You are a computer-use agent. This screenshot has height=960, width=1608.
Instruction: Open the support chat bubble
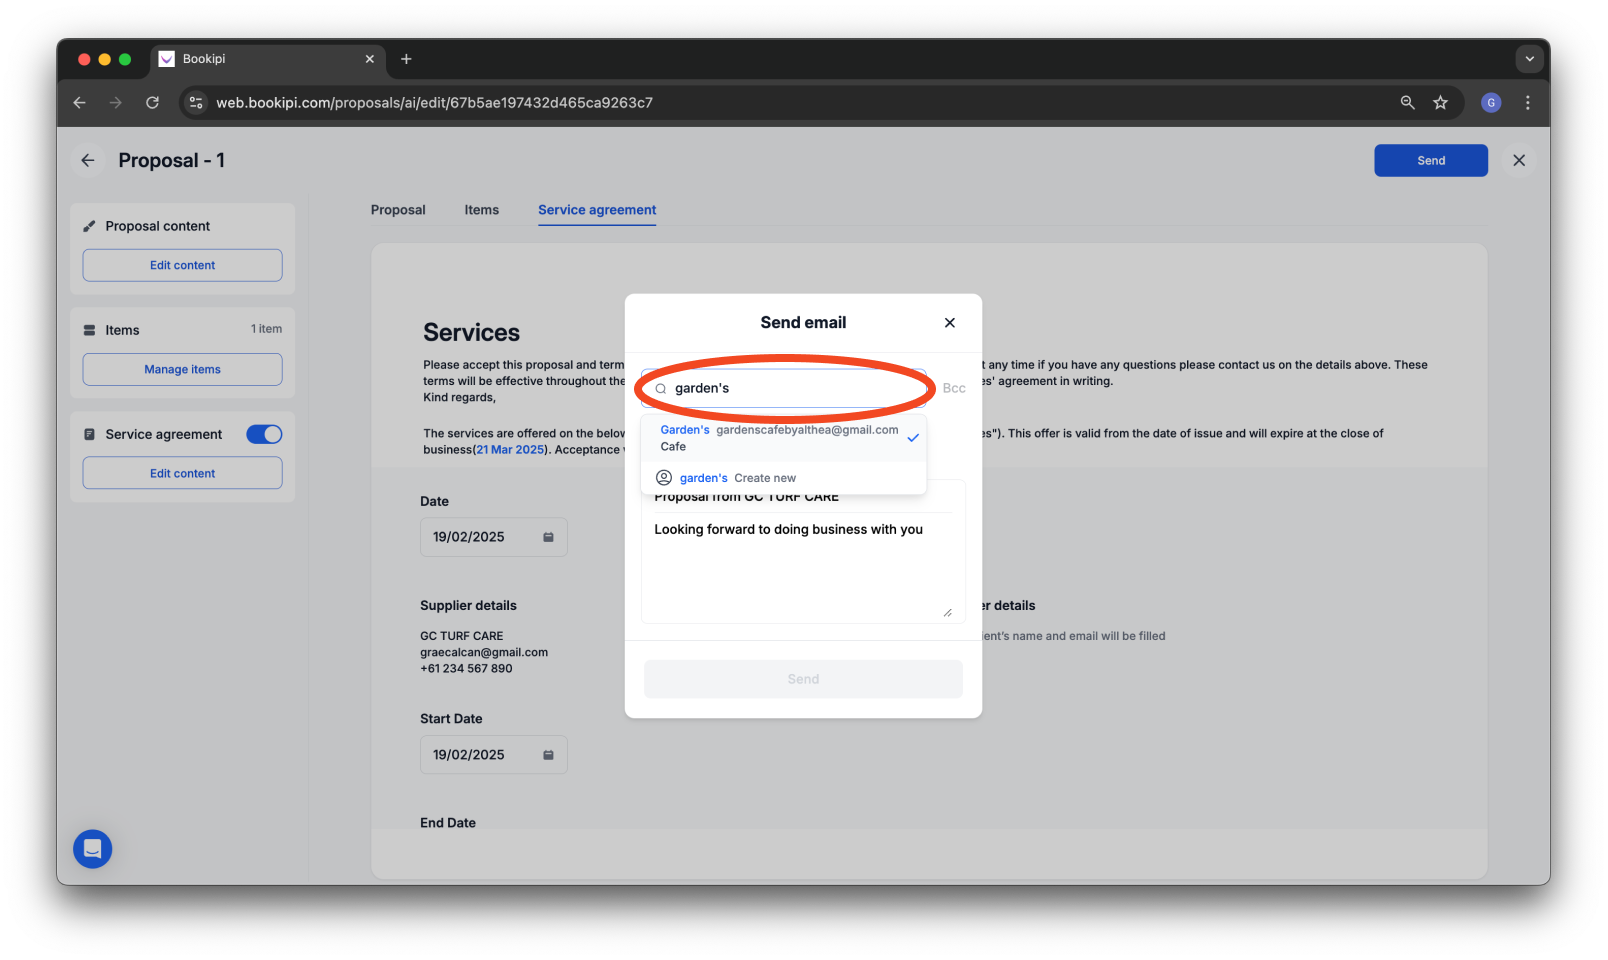click(x=92, y=848)
